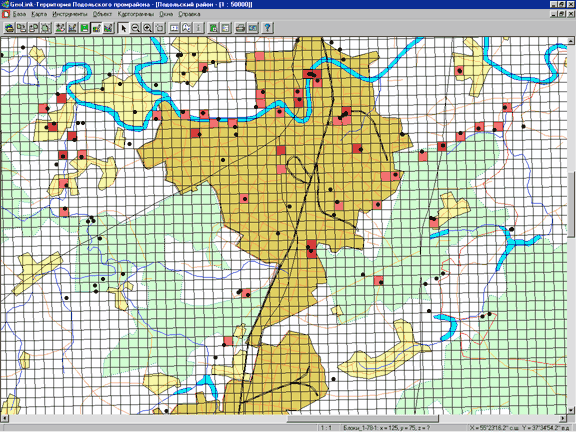Click the fifth toolbar chart icon
This screenshot has height=432, width=576.
(60, 28)
